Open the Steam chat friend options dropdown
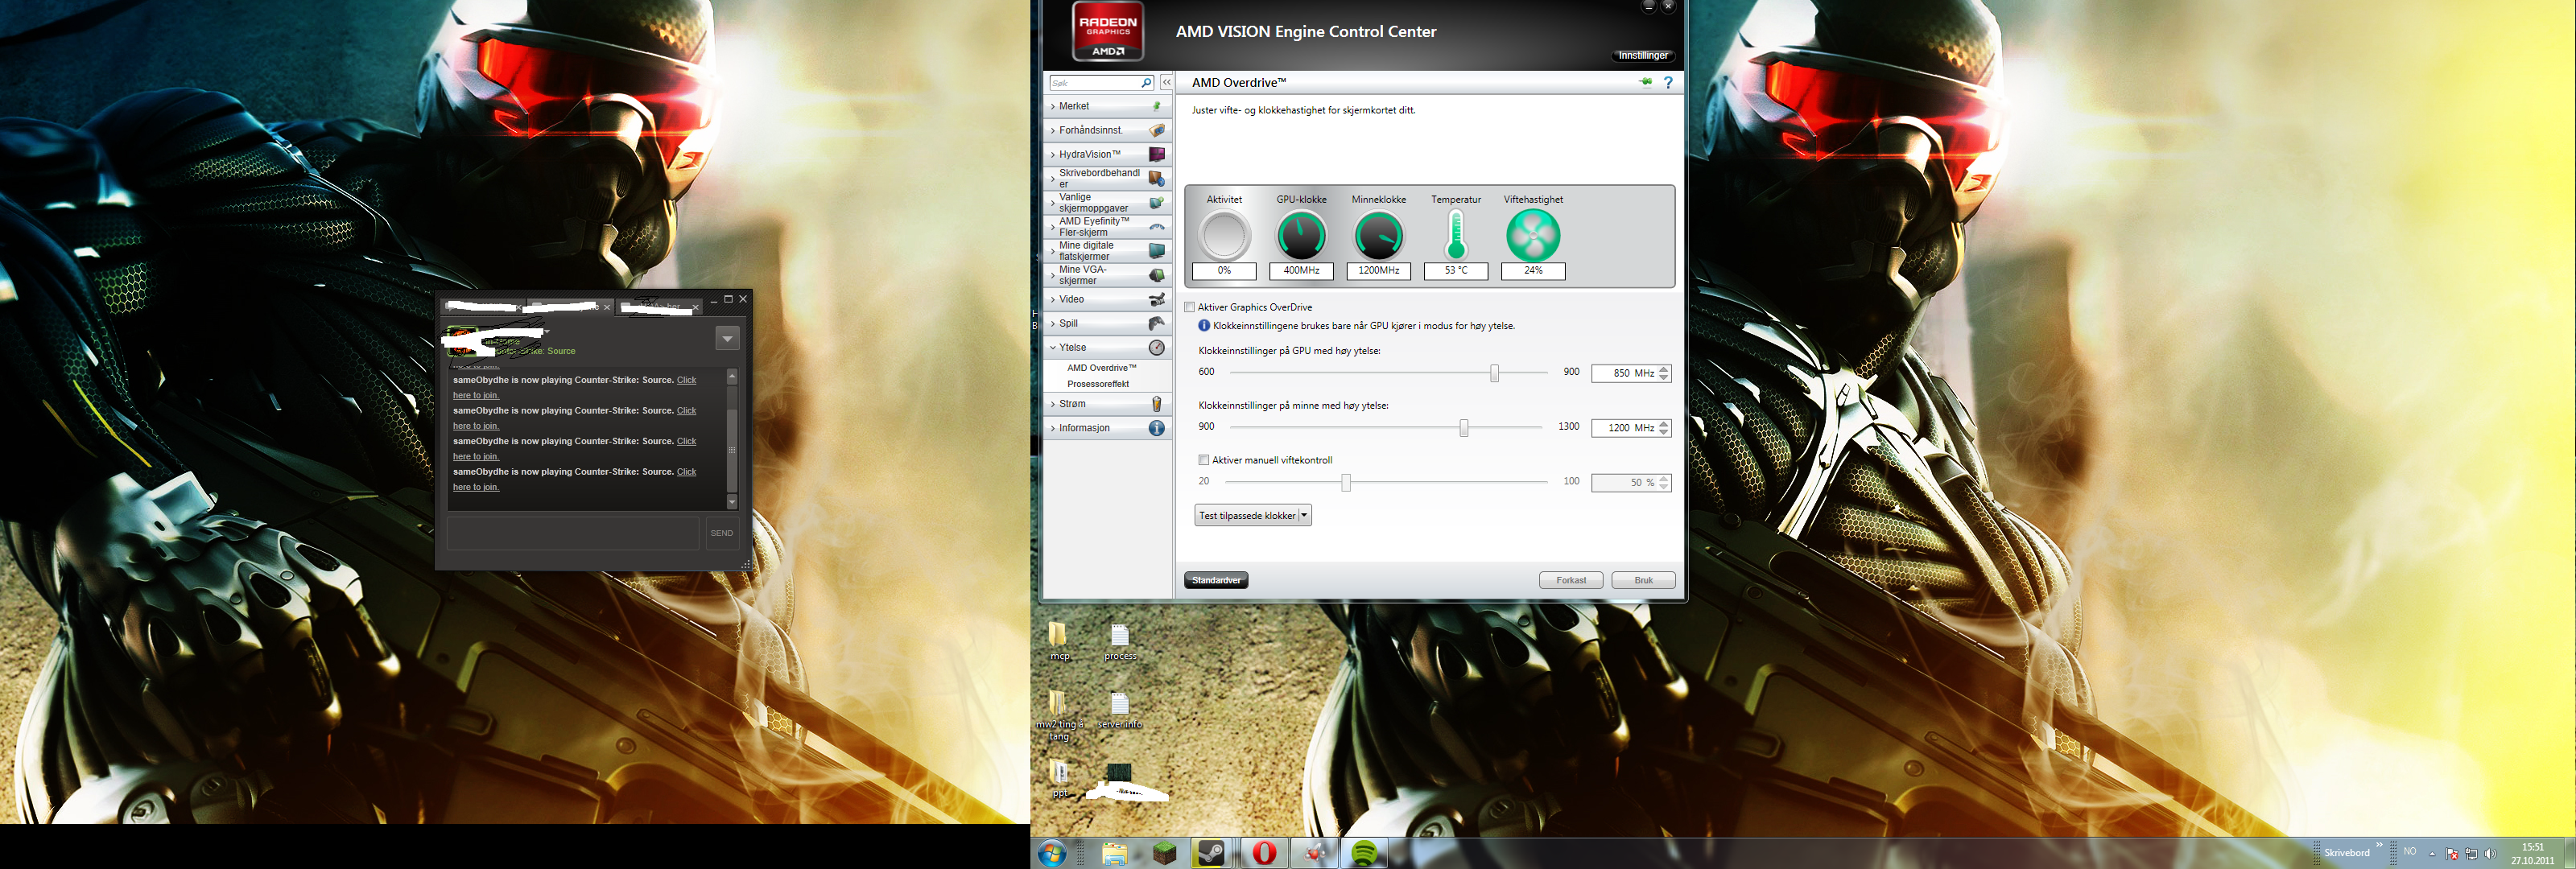The image size is (2576, 869). 727,339
